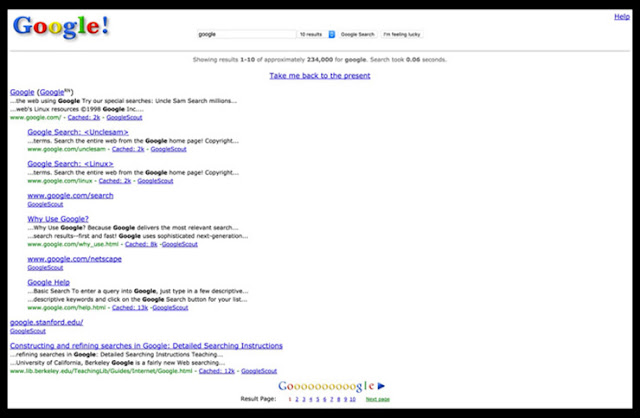Open GoogleScout under www.google.com/search
Viewport: 640px width, 418px height.
point(45,204)
